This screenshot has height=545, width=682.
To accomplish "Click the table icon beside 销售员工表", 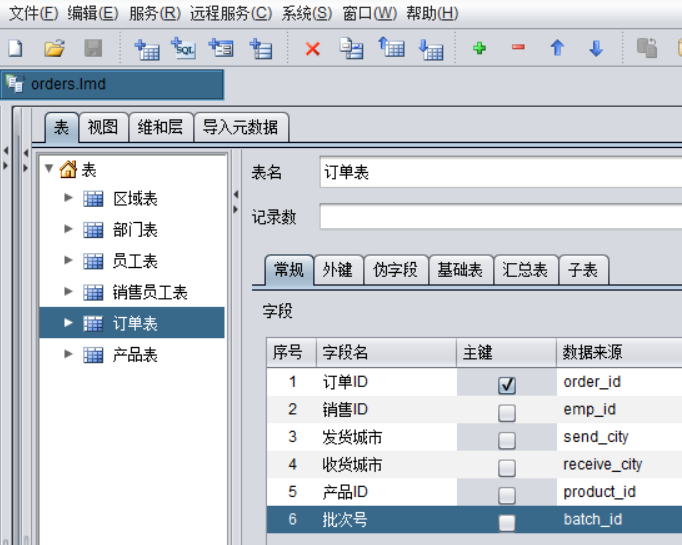I will (x=93, y=293).
